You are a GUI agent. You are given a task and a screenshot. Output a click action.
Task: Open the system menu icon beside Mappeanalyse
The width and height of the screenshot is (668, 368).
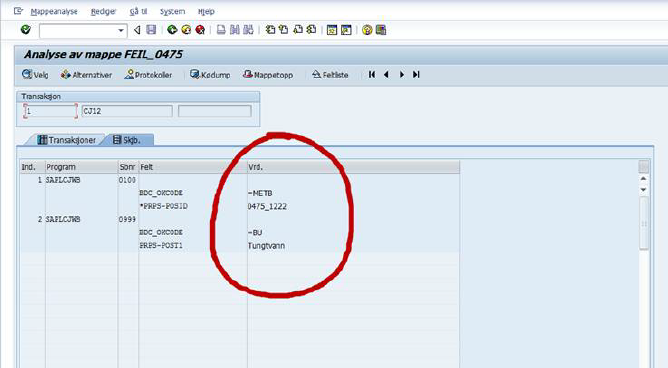(18, 11)
